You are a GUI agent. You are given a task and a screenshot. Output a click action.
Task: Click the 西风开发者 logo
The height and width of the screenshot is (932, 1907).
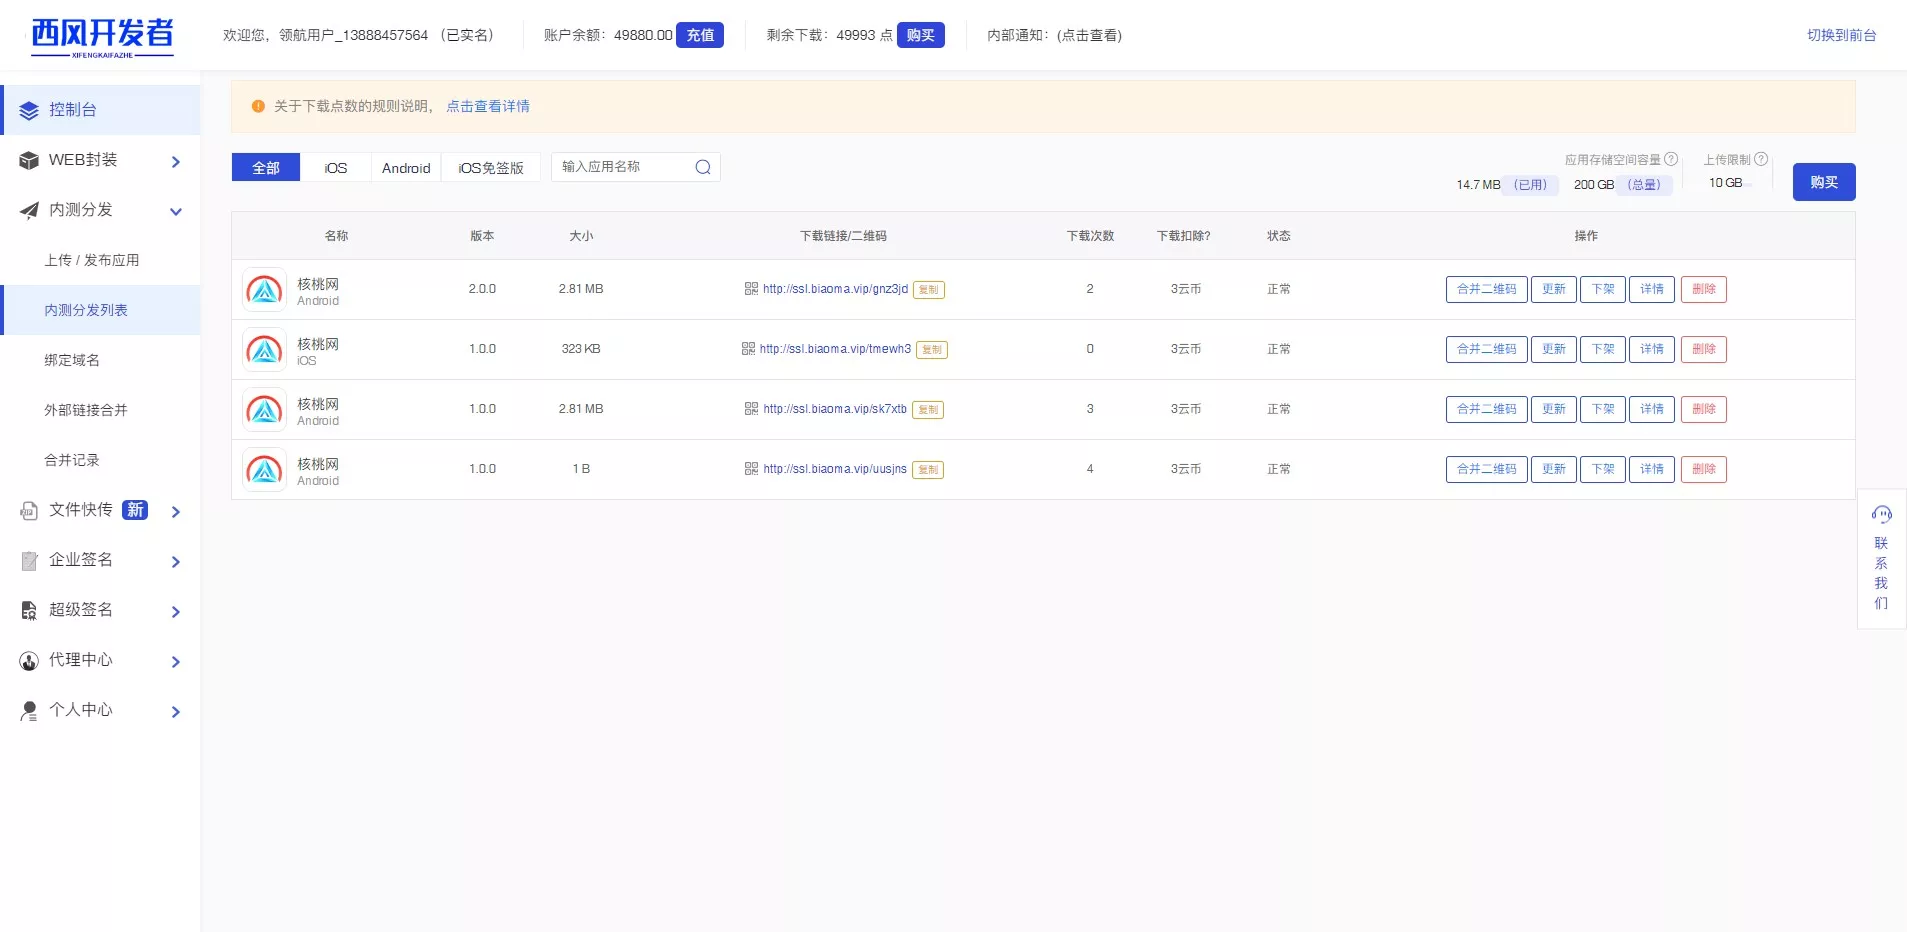tap(102, 36)
